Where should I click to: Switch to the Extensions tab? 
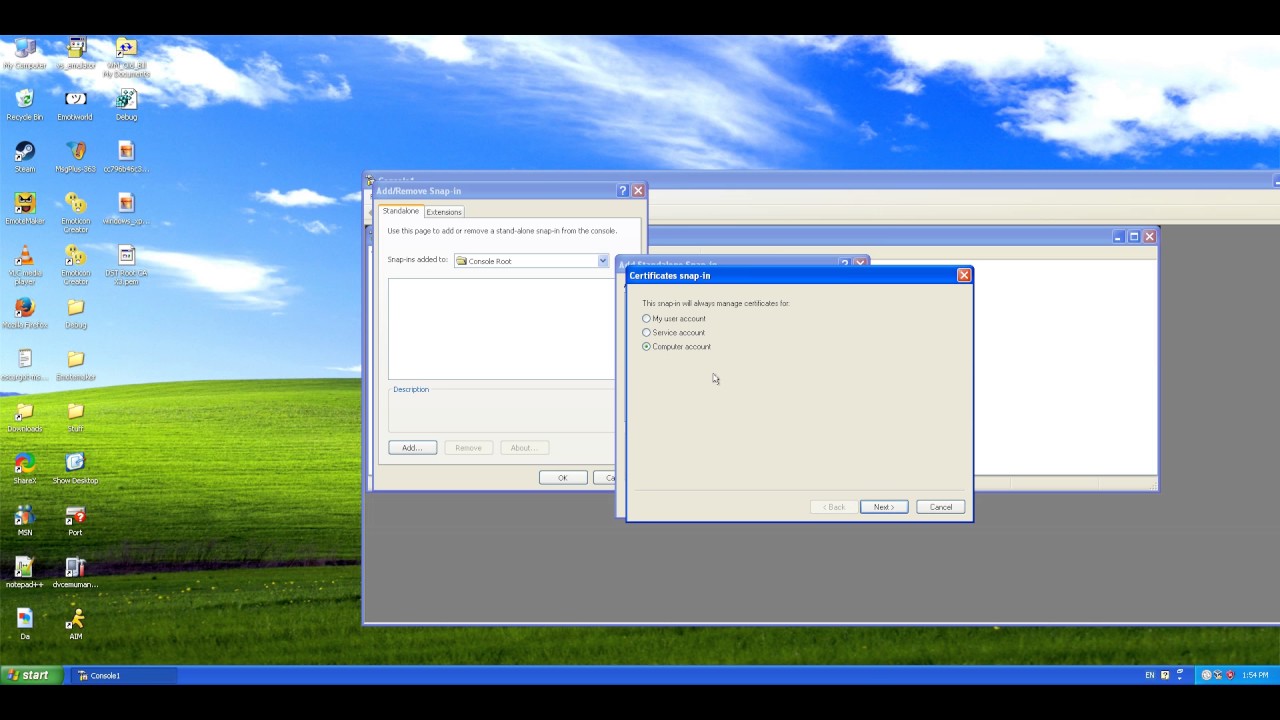(444, 212)
